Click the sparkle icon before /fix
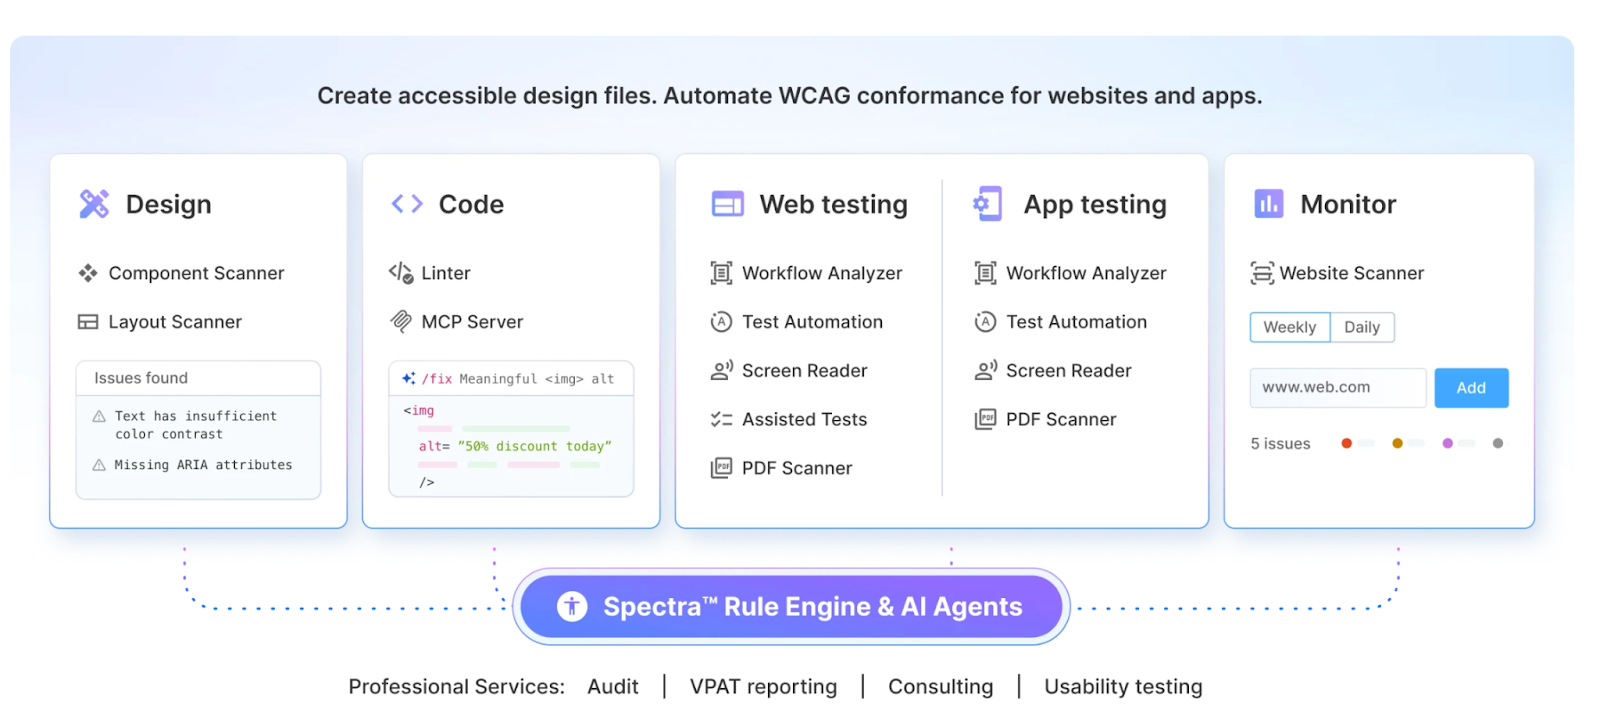Viewport: 1600px width, 720px height. click(408, 378)
